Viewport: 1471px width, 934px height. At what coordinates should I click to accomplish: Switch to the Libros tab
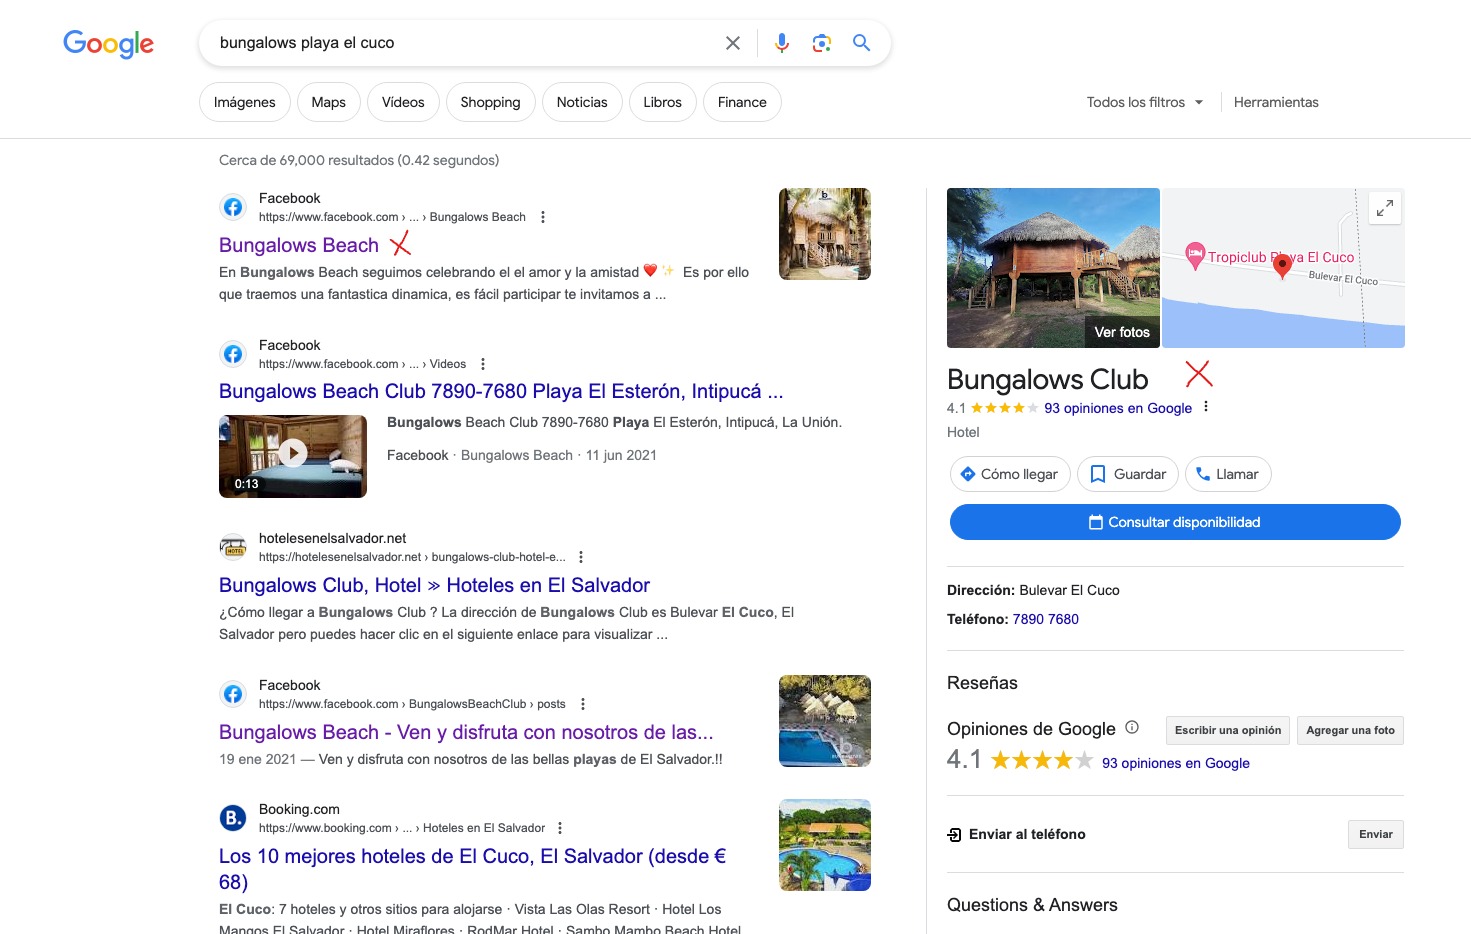coord(663,102)
